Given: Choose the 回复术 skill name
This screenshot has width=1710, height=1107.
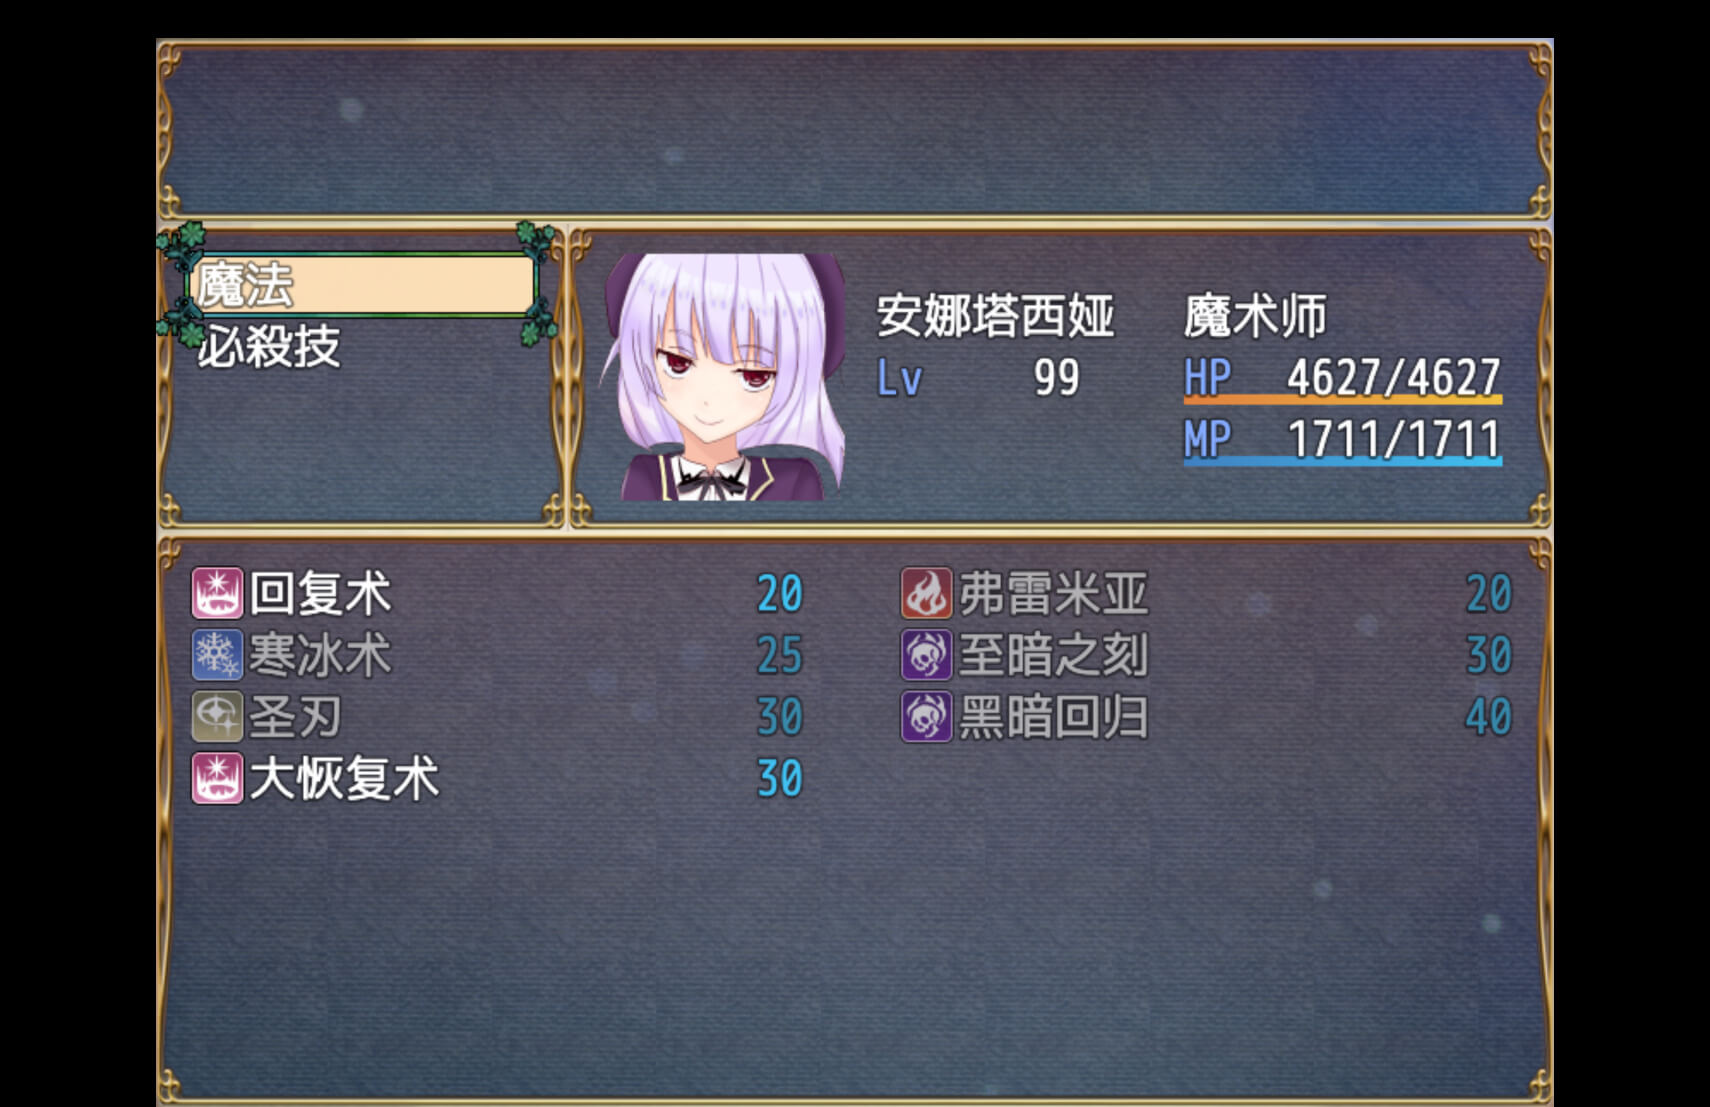Looking at the screenshot, I should click(320, 594).
